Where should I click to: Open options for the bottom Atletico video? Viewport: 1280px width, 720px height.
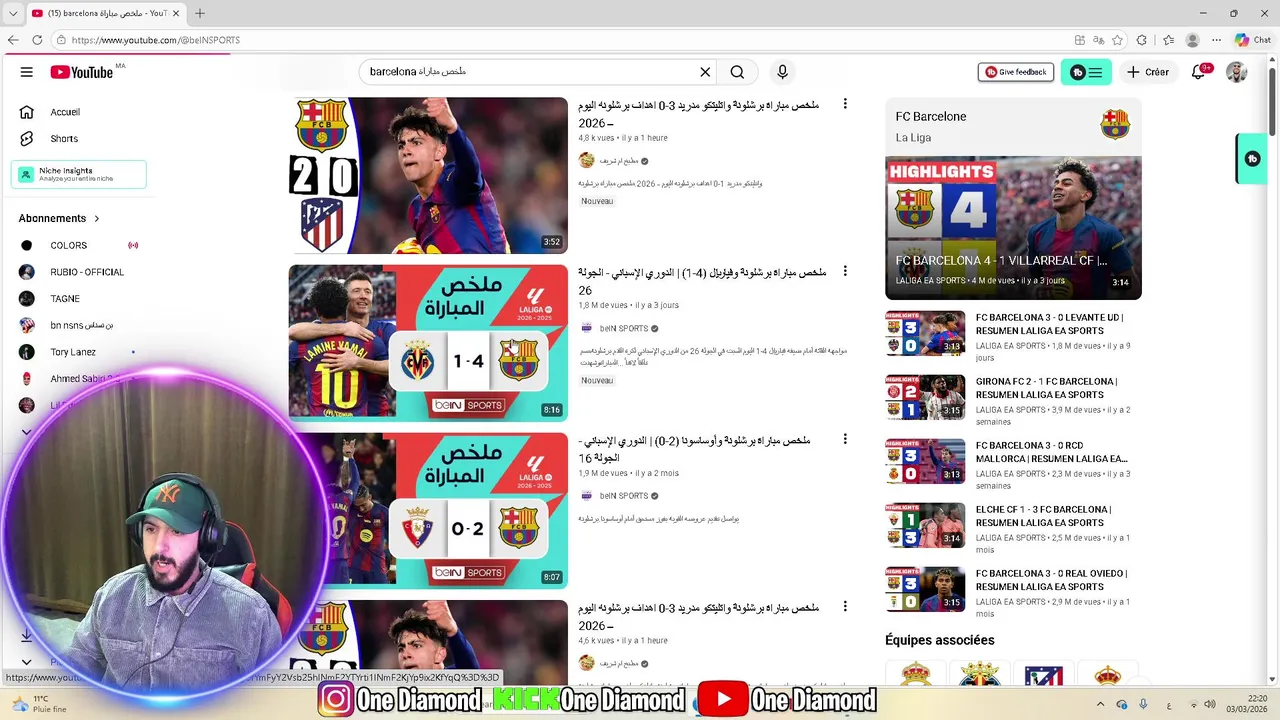pyautogui.click(x=845, y=606)
